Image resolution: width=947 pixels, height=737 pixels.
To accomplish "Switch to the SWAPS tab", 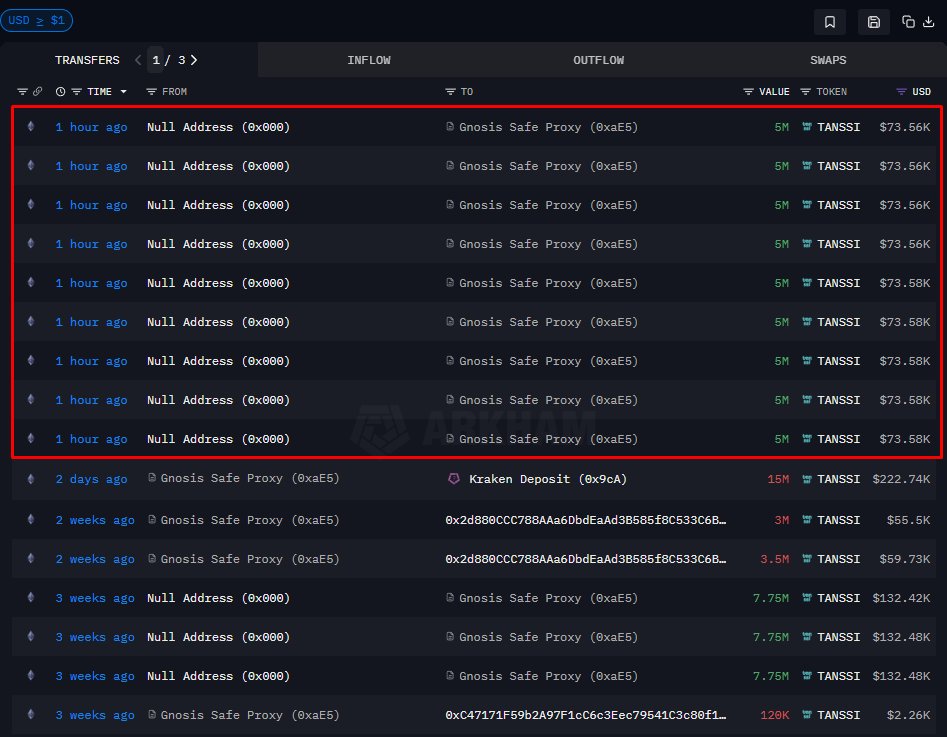I will coord(828,60).
